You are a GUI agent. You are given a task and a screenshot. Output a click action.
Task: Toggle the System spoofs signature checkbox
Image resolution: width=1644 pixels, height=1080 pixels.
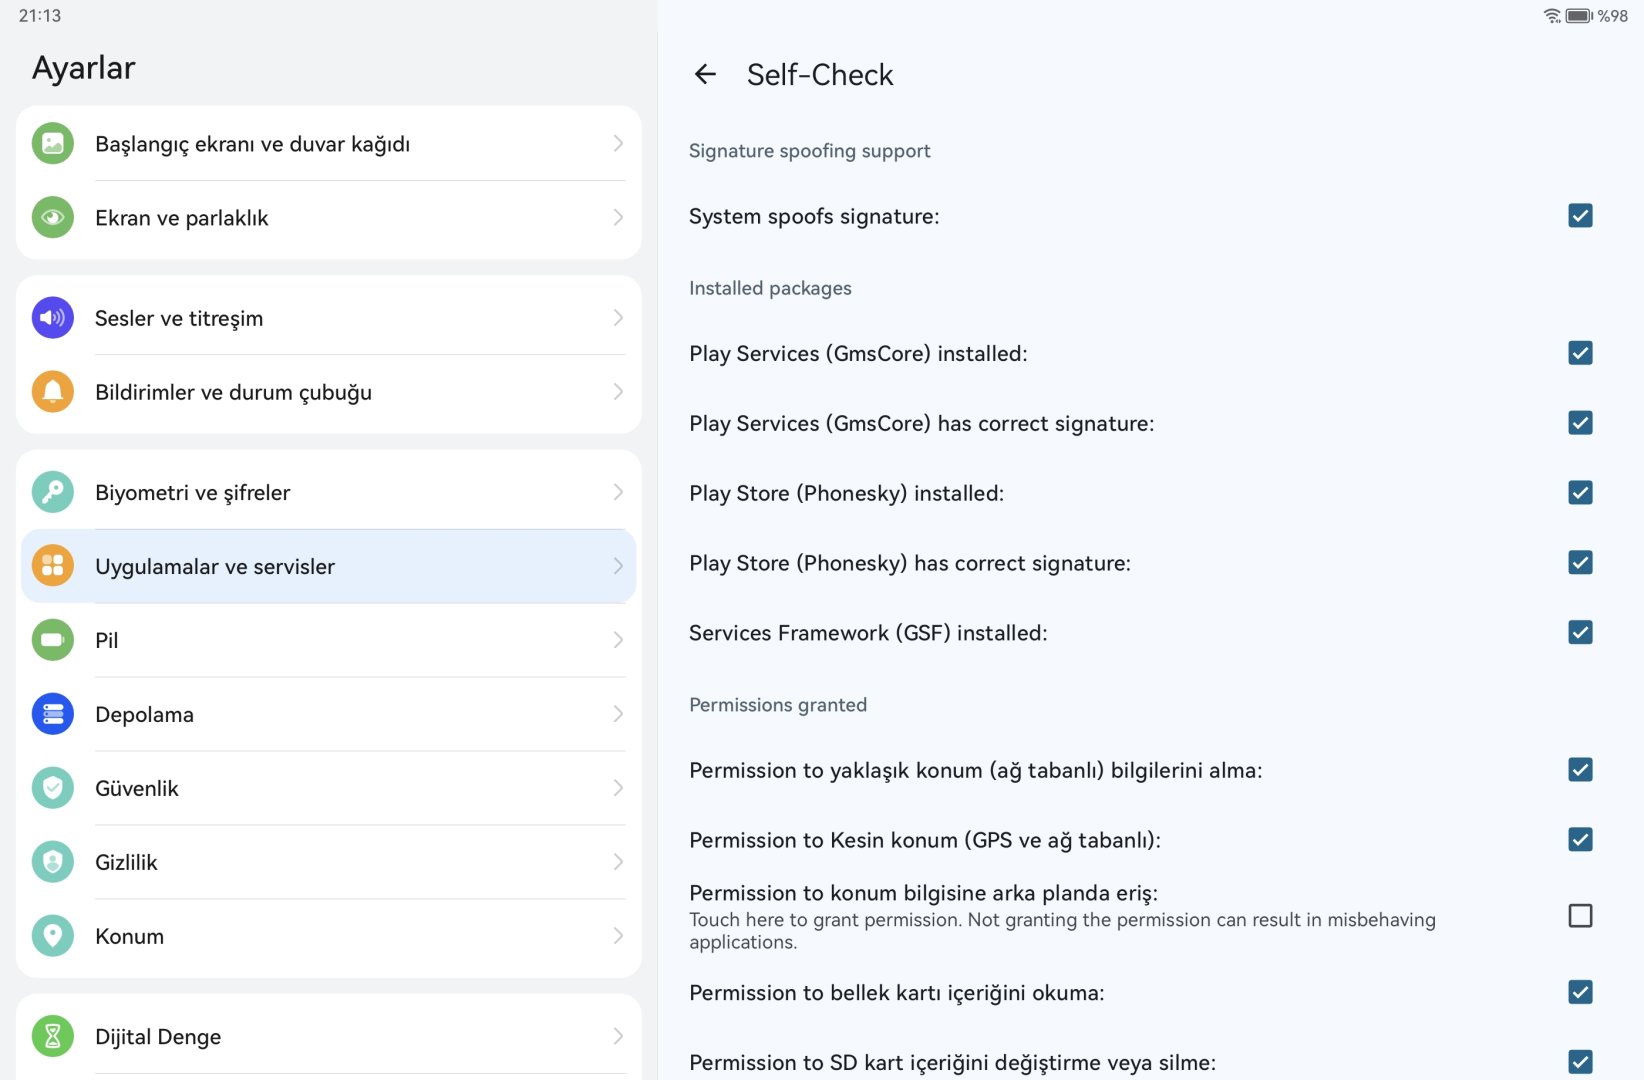click(1580, 216)
